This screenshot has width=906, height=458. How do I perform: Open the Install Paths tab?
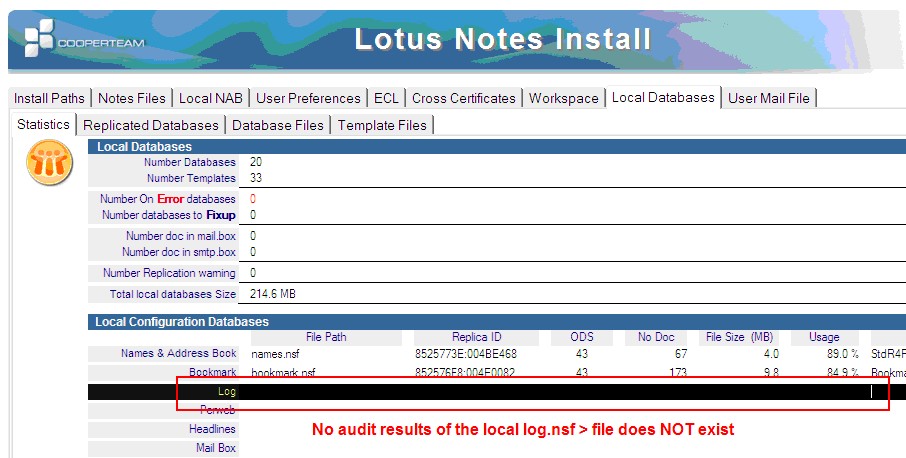[x=49, y=98]
